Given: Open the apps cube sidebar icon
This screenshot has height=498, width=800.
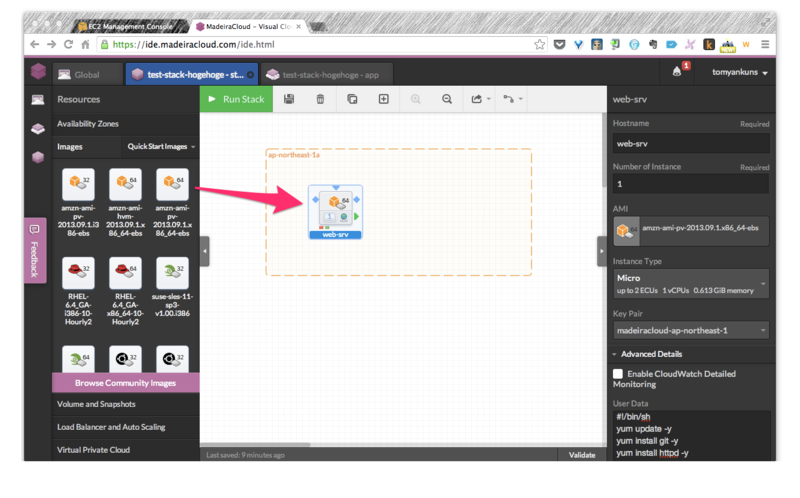Looking at the screenshot, I should point(38,157).
